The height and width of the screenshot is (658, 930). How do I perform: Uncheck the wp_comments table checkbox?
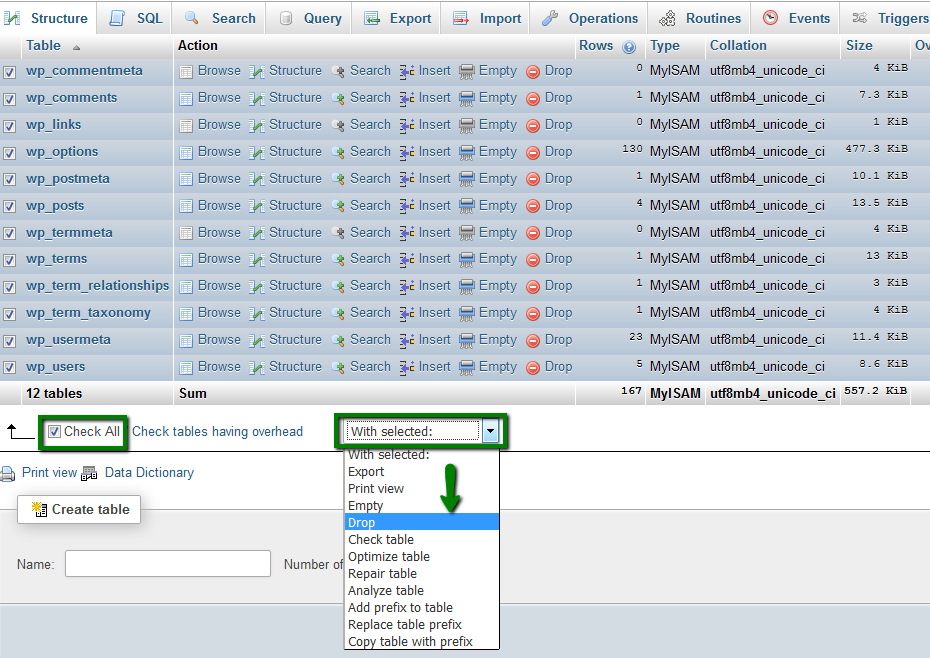9,99
